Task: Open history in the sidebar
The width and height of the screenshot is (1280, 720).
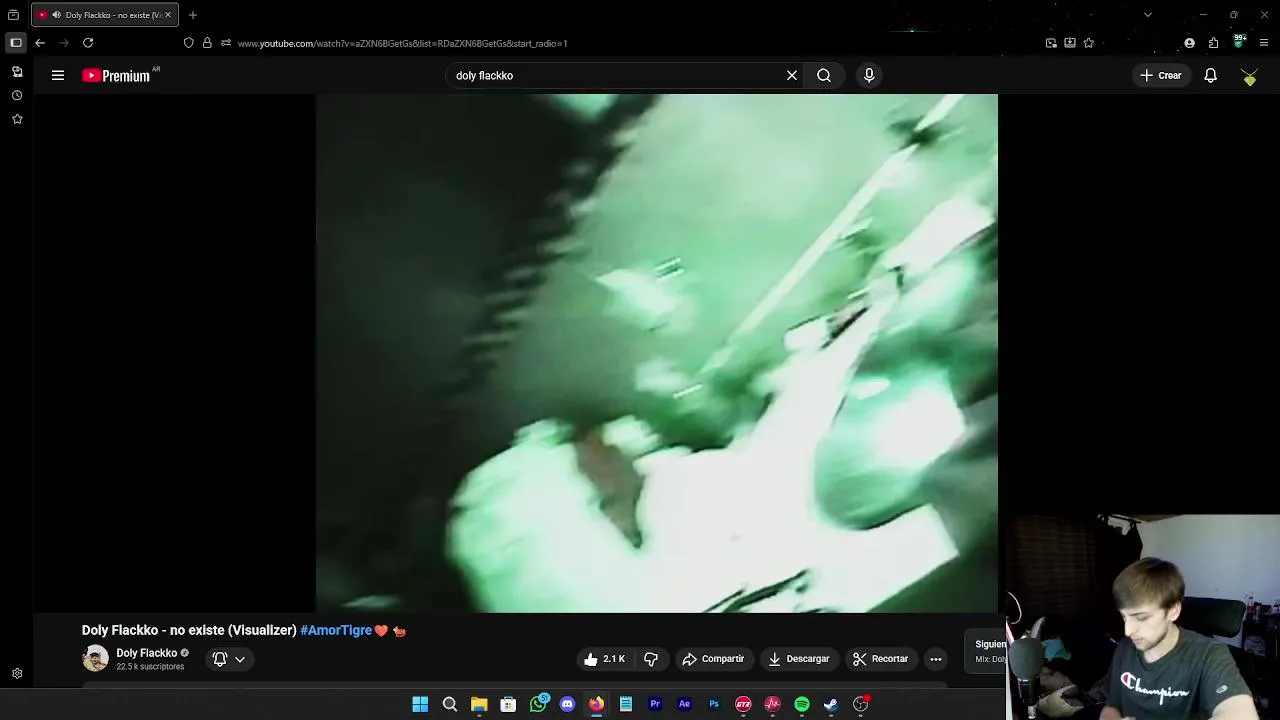Action: pos(17,96)
